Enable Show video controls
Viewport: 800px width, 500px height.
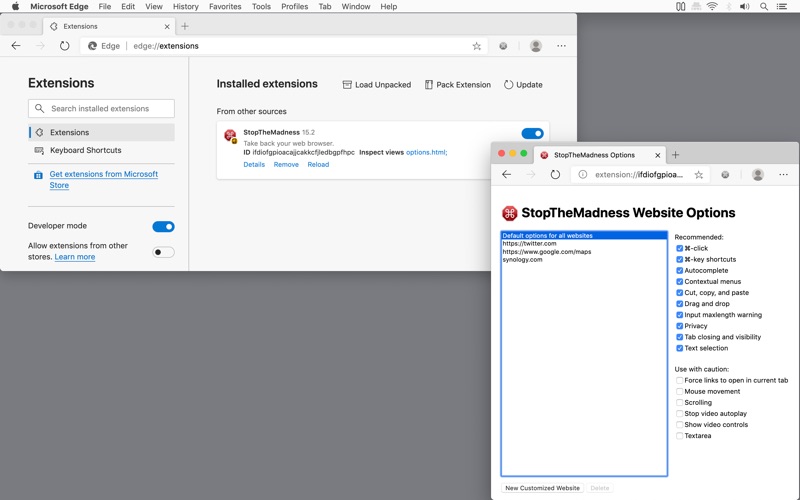click(x=680, y=424)
